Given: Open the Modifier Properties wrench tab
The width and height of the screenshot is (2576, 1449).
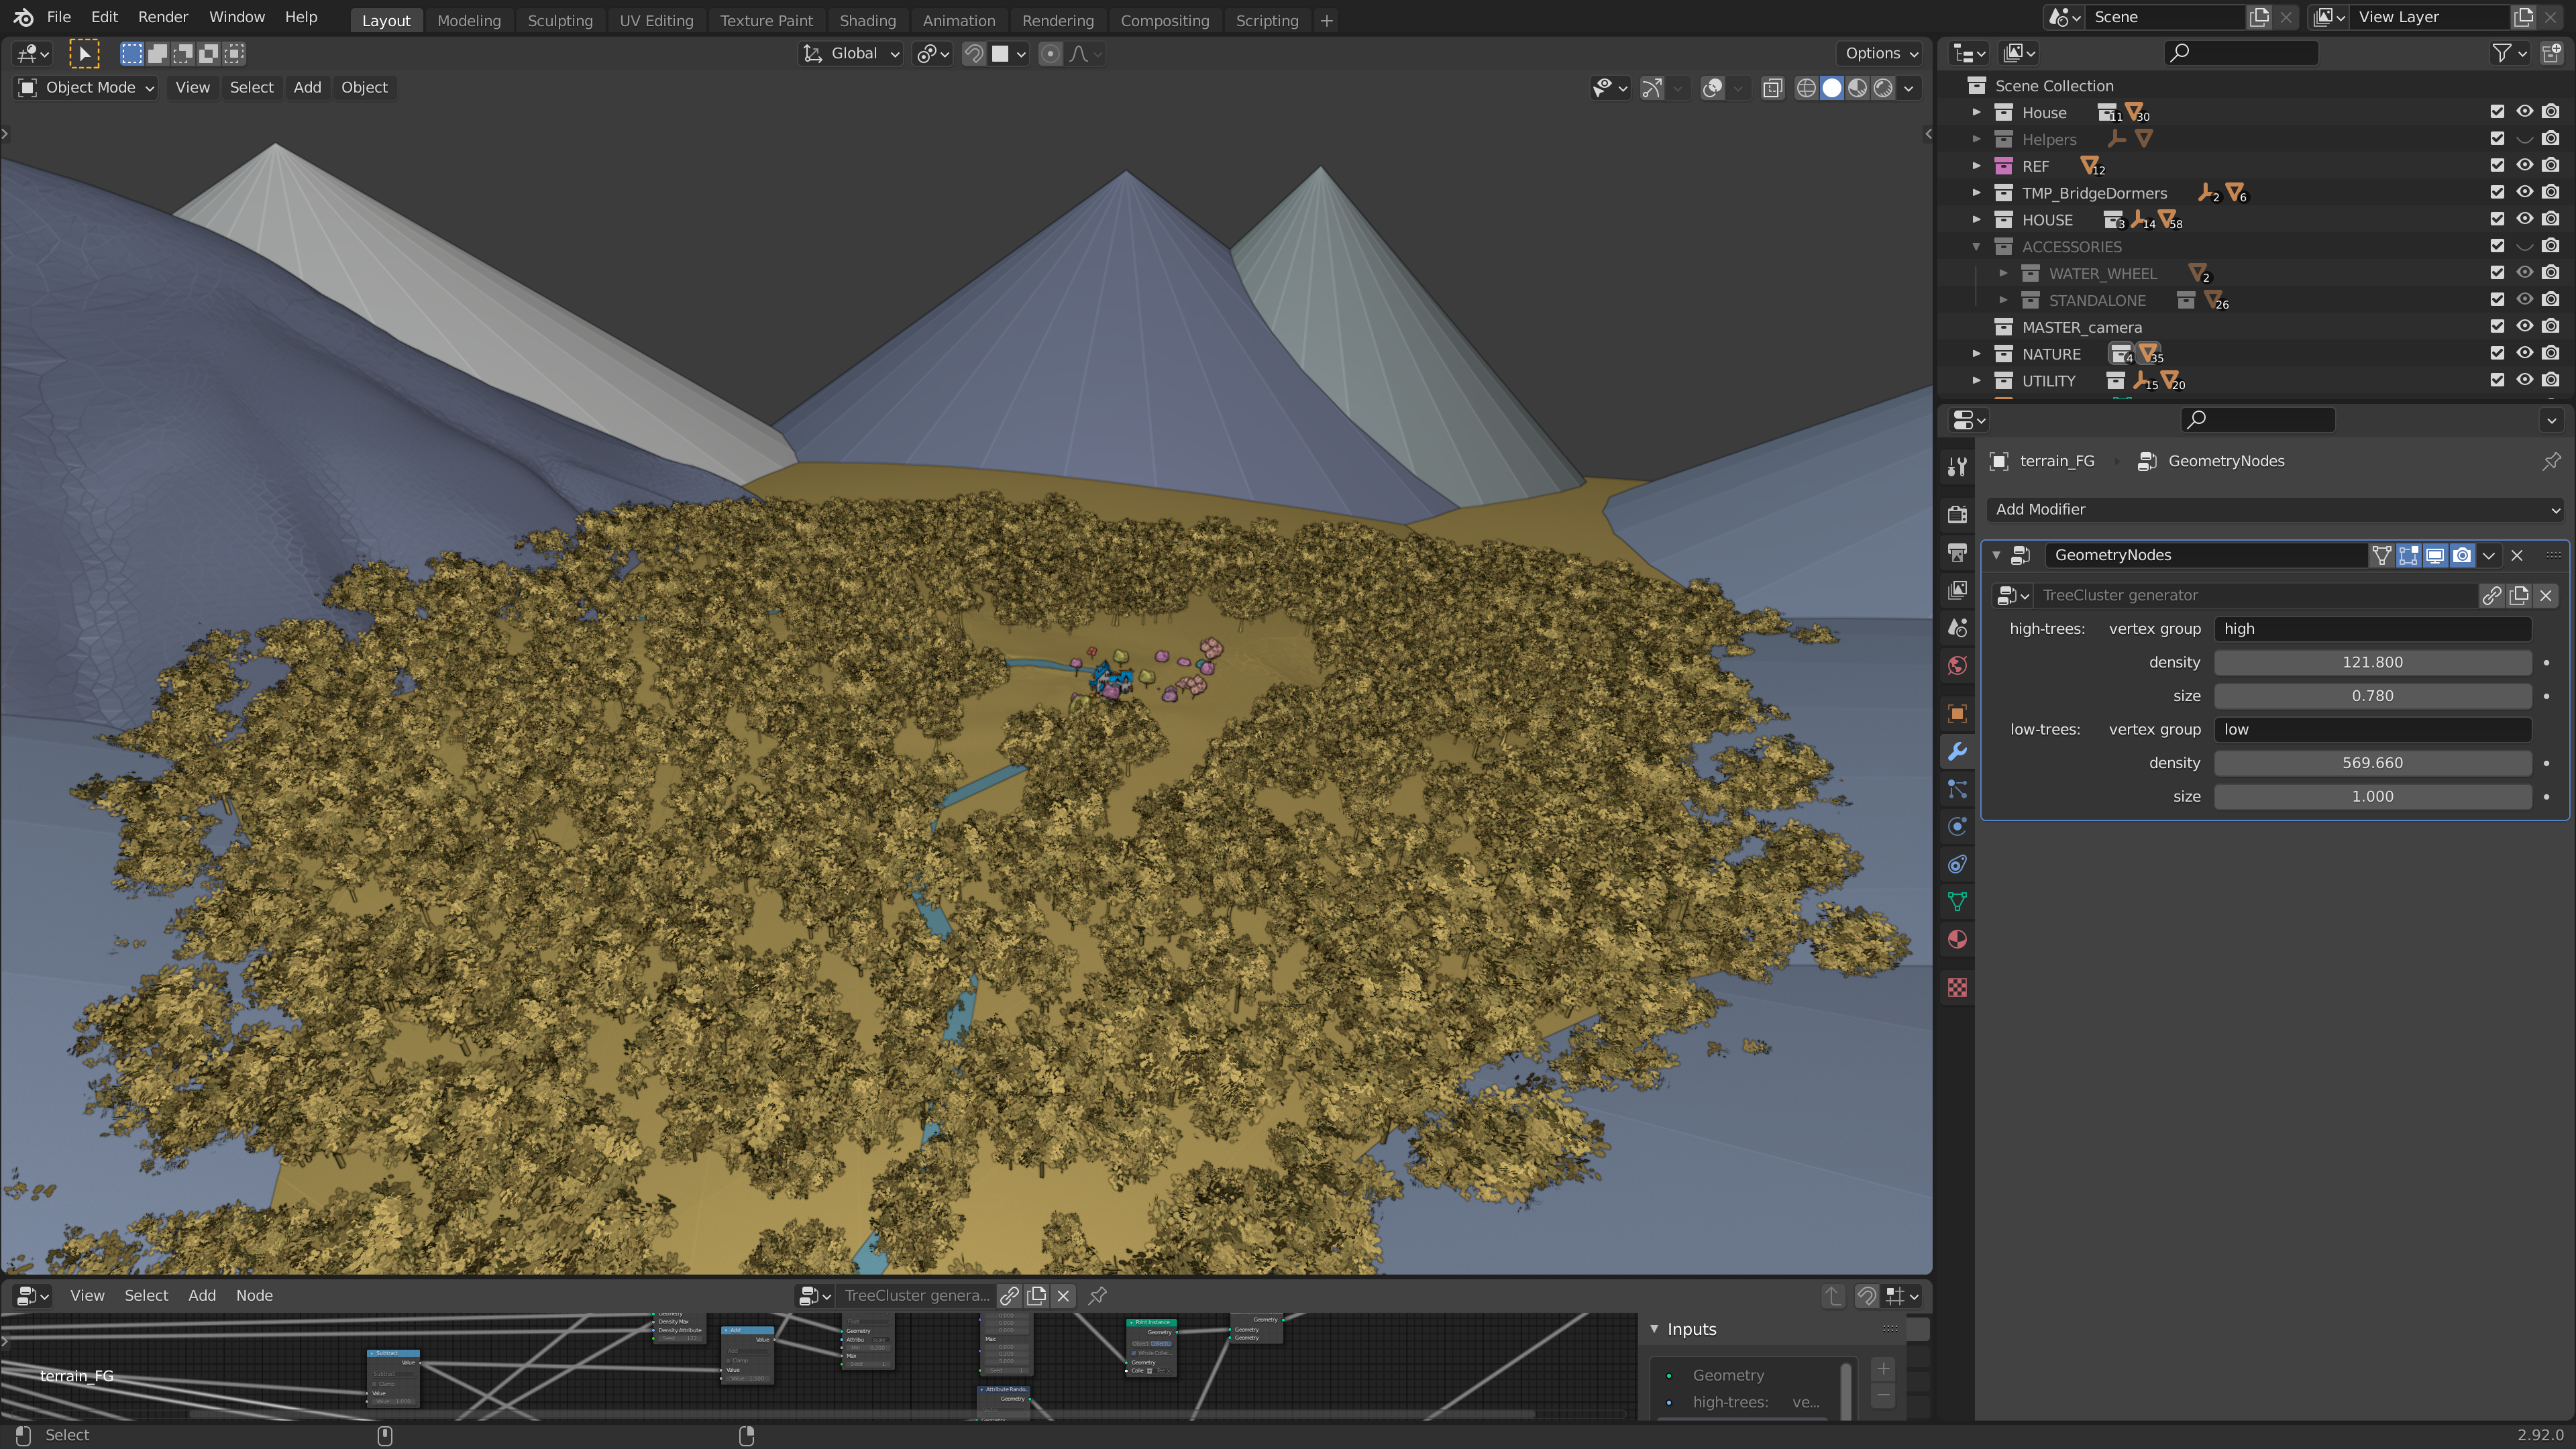Looking at the screenshot, I should tap(1957, 751).
